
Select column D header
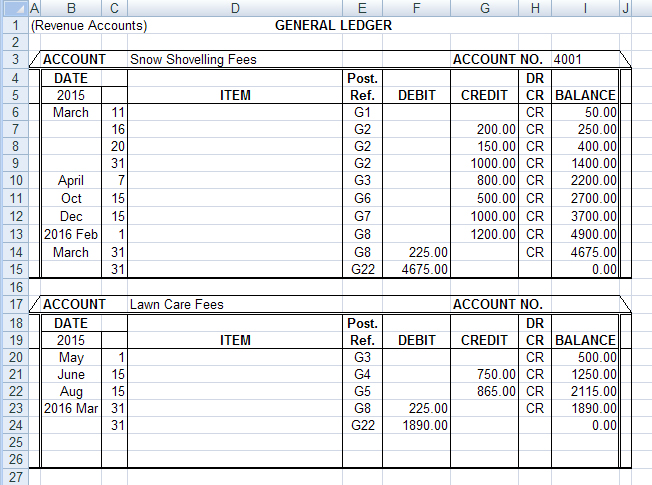[235, 8]
